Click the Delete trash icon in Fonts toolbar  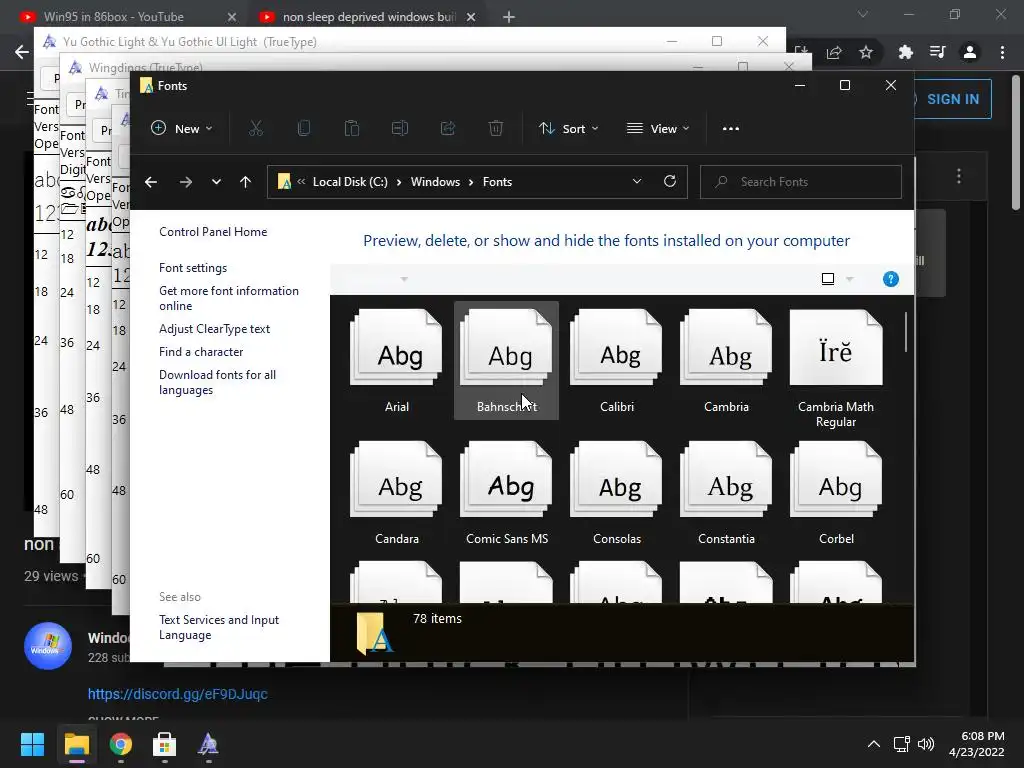496,129
